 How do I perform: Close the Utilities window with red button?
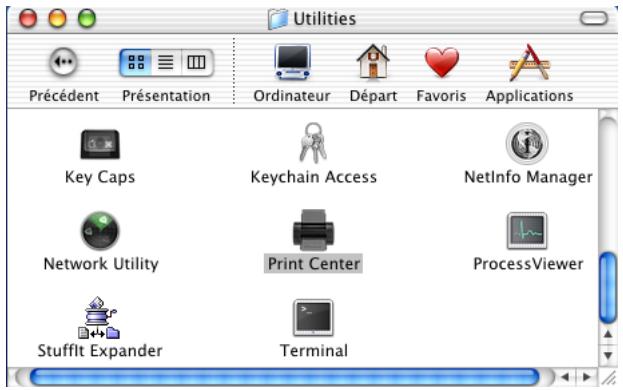(28, 18)
